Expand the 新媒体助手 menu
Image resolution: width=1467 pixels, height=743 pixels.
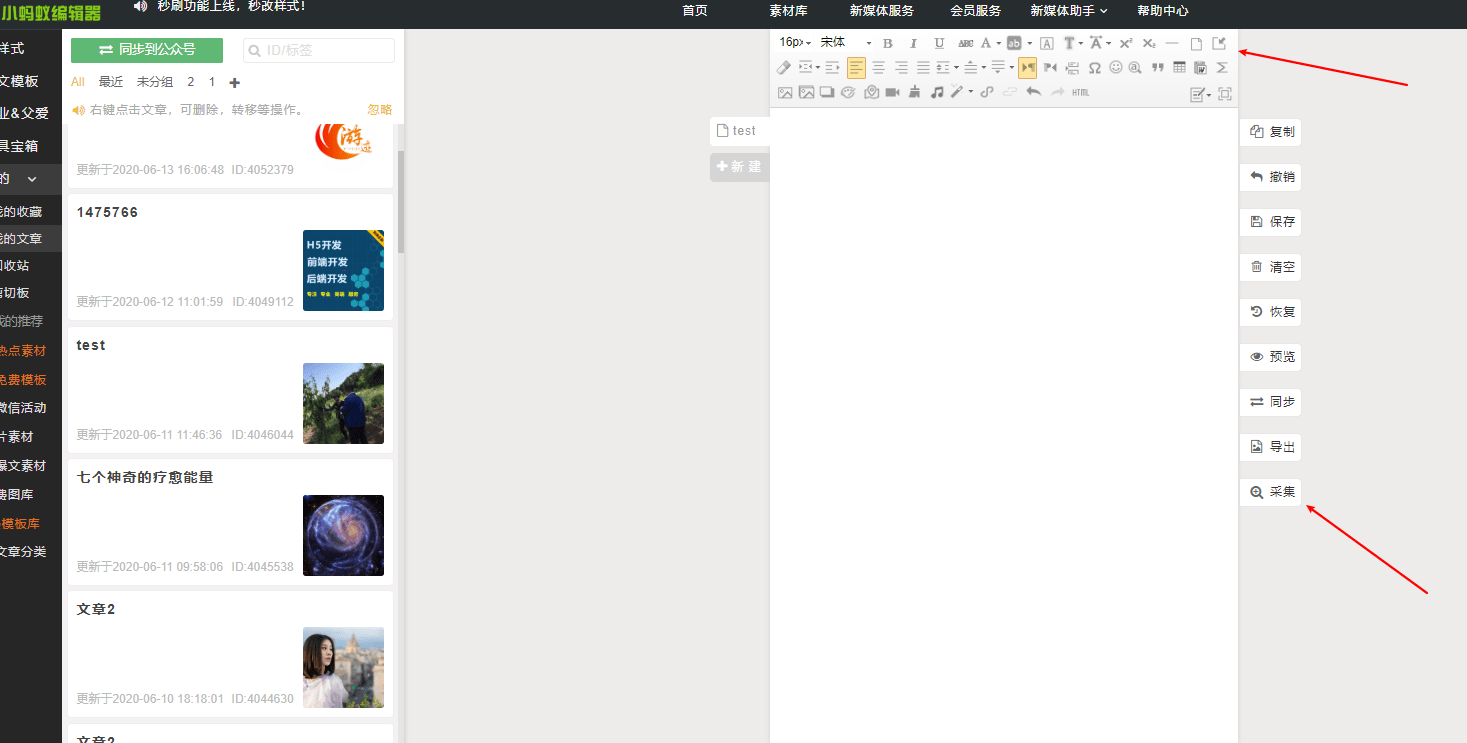coord(1068,11)
